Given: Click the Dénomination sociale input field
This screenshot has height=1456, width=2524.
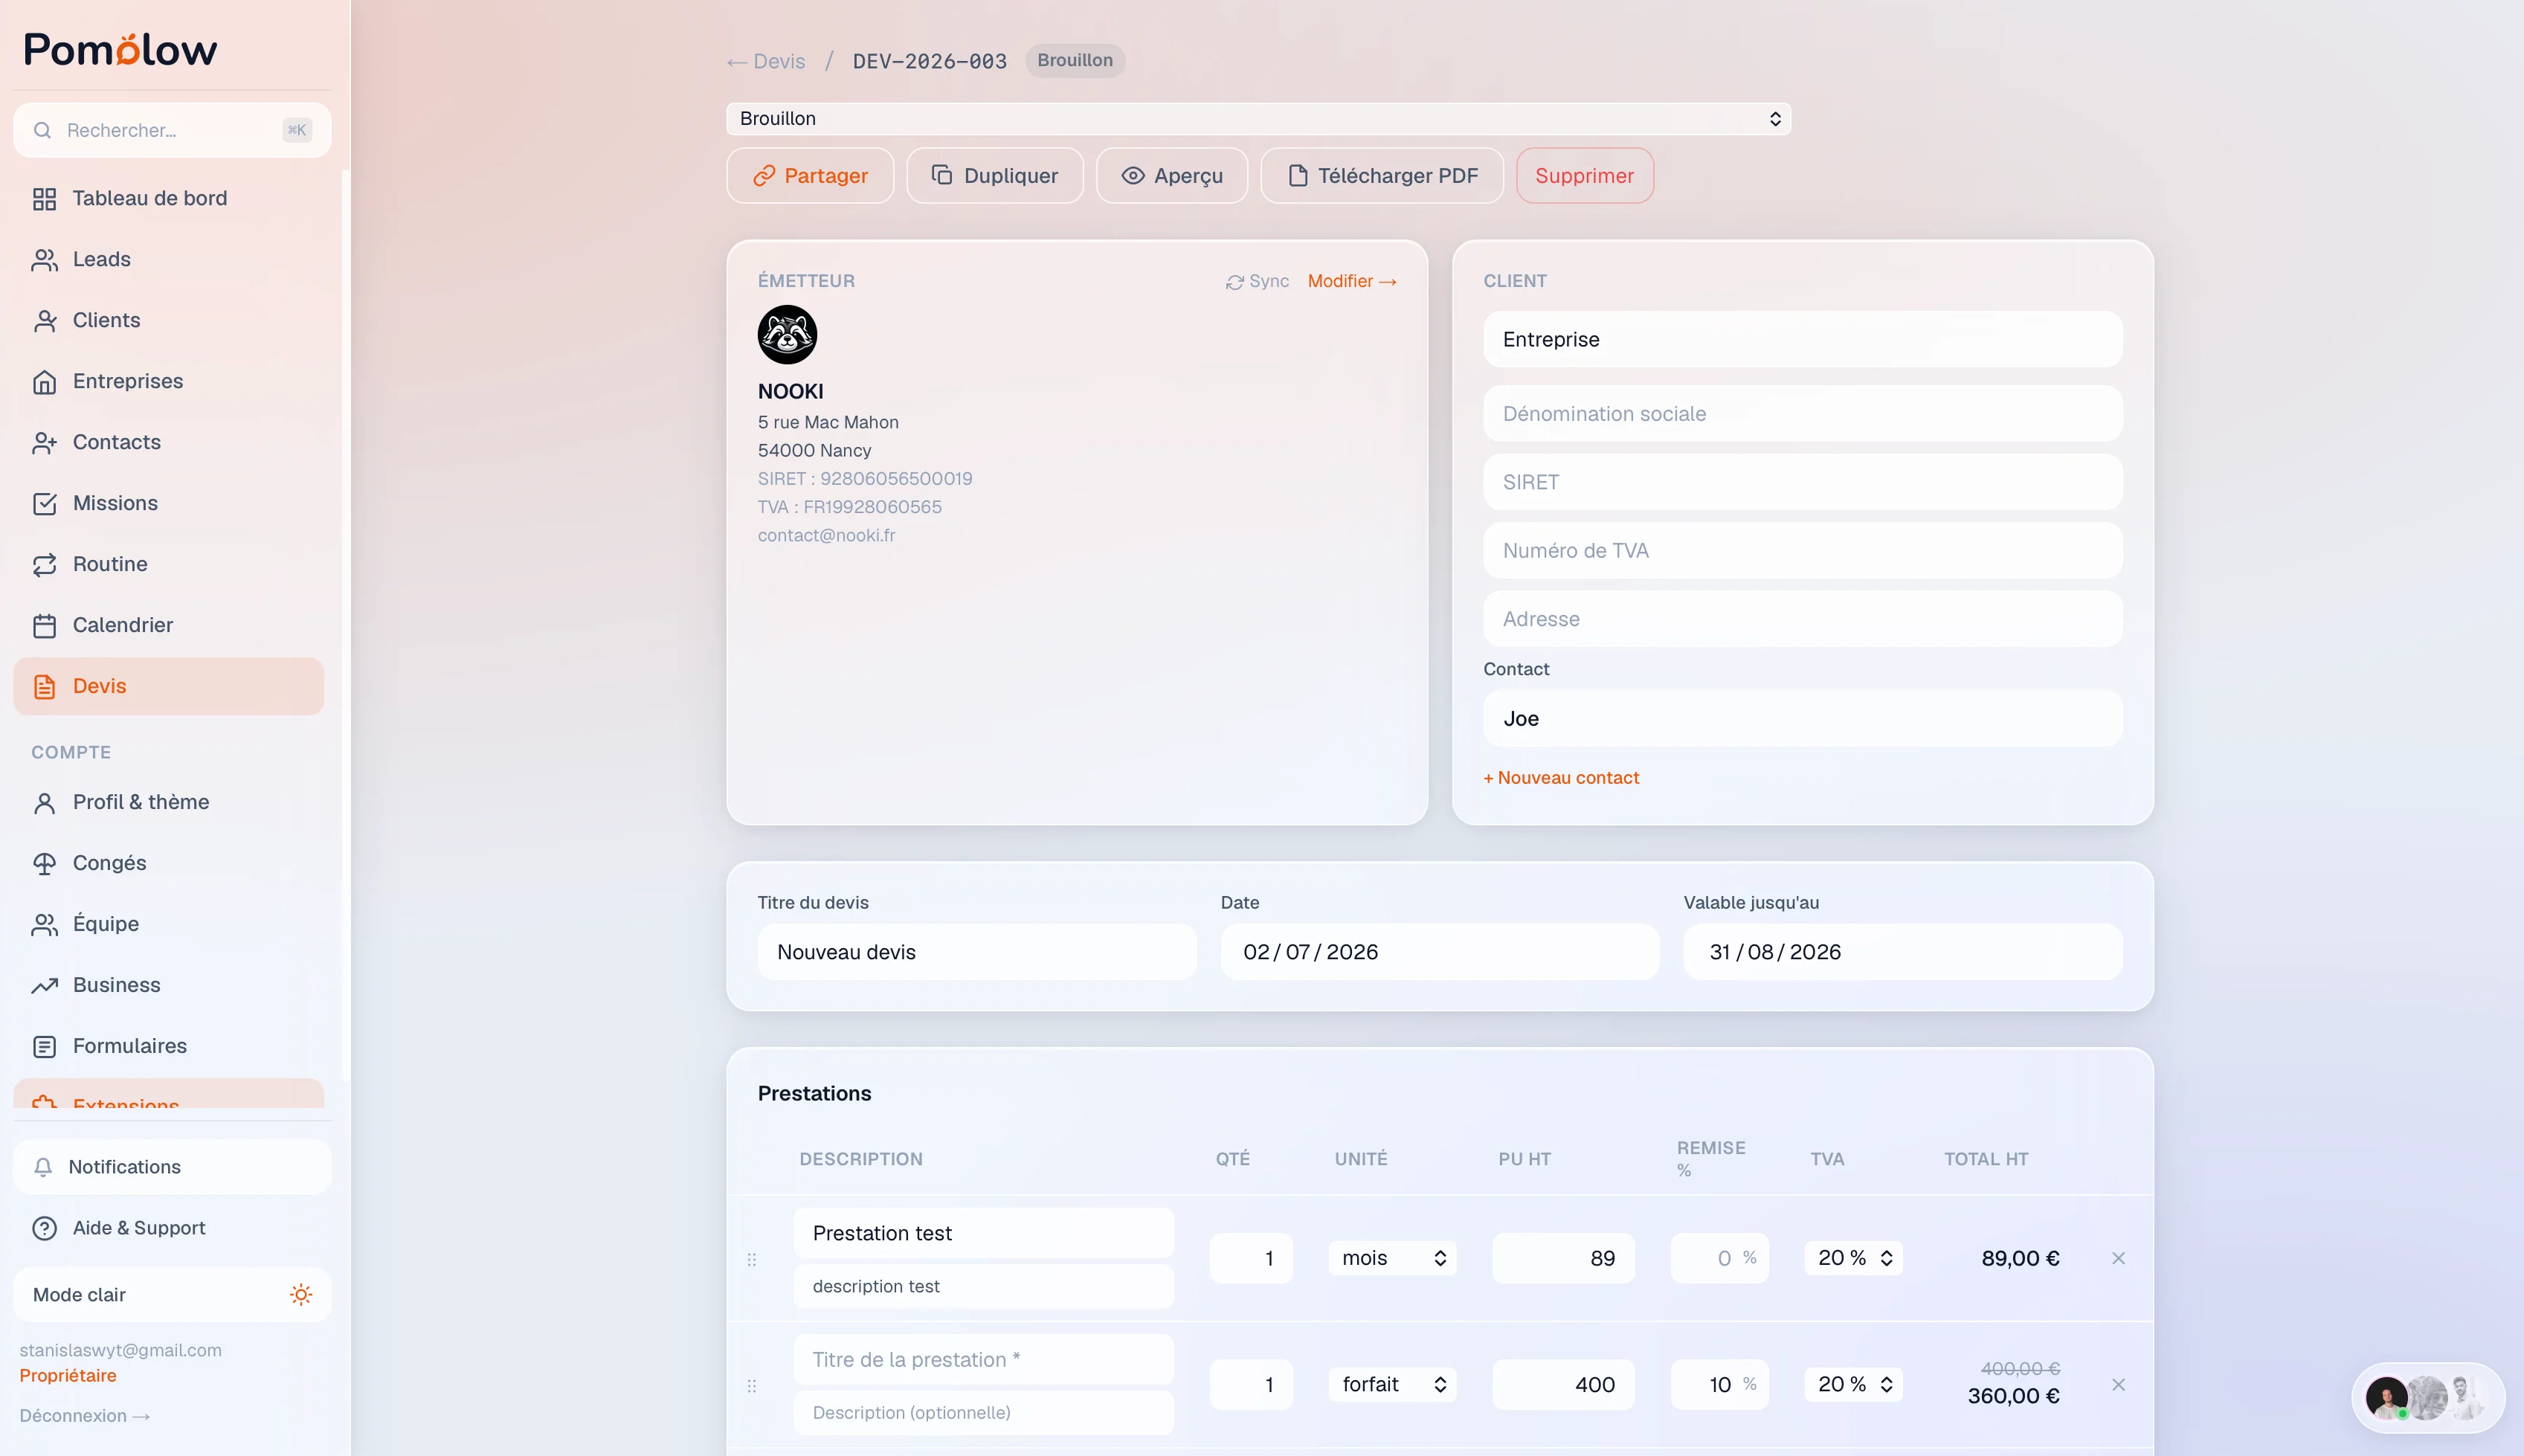Looking at the screenshot, I should (x=1802, y=414).
